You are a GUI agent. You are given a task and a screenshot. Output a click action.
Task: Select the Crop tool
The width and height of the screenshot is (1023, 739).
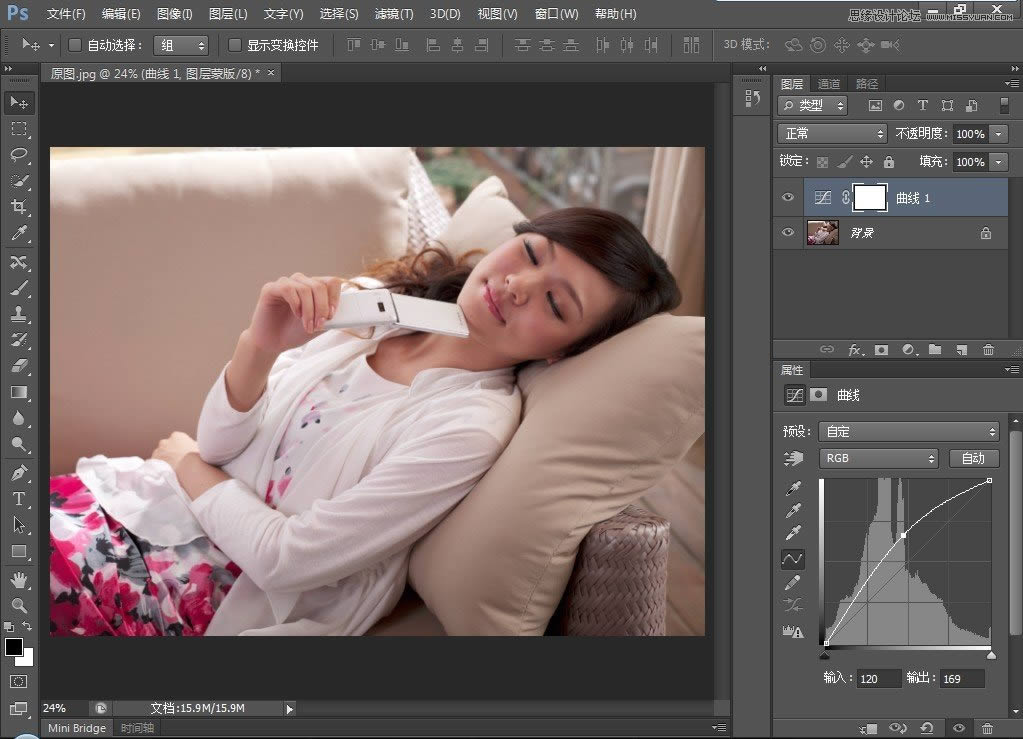19,207
